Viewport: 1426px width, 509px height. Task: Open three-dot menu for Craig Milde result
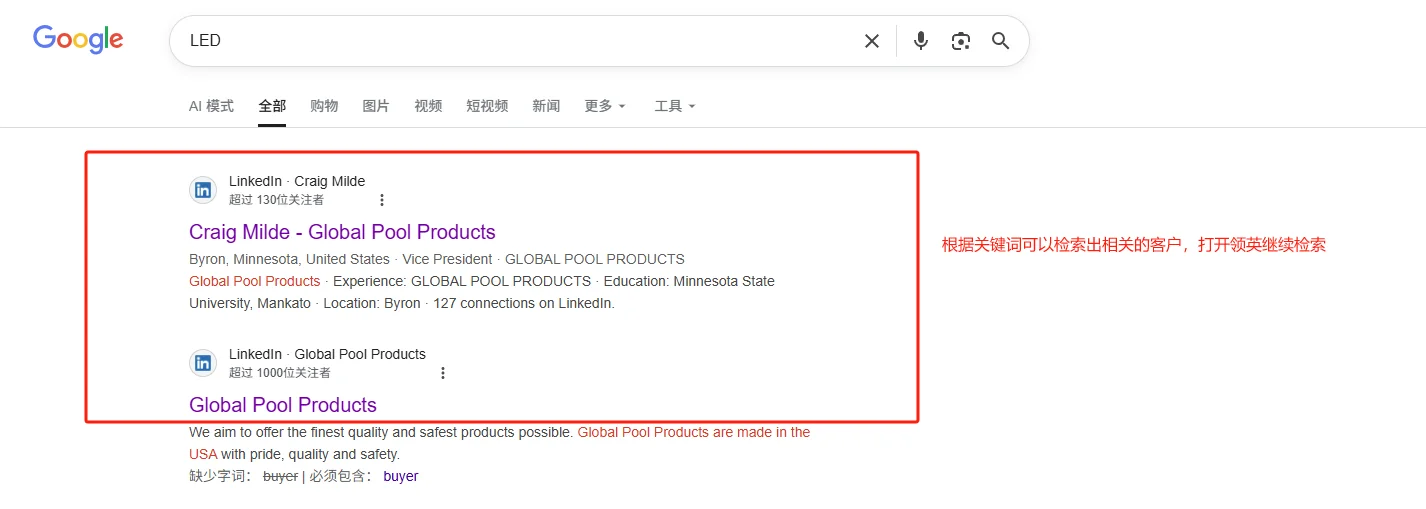pos(381,200)
